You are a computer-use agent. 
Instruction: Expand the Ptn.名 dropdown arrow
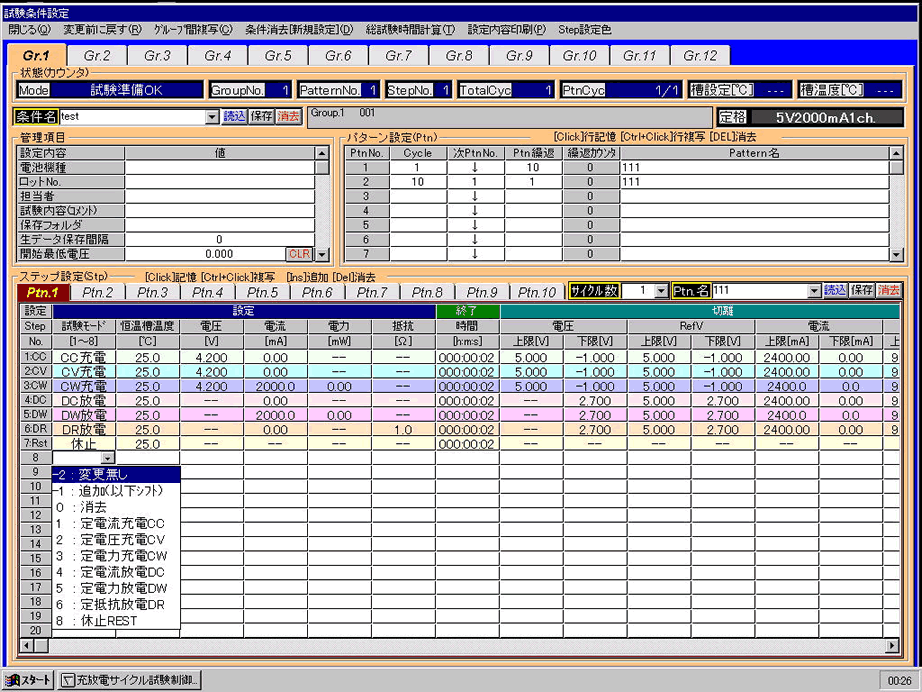[x=814, y=290]
